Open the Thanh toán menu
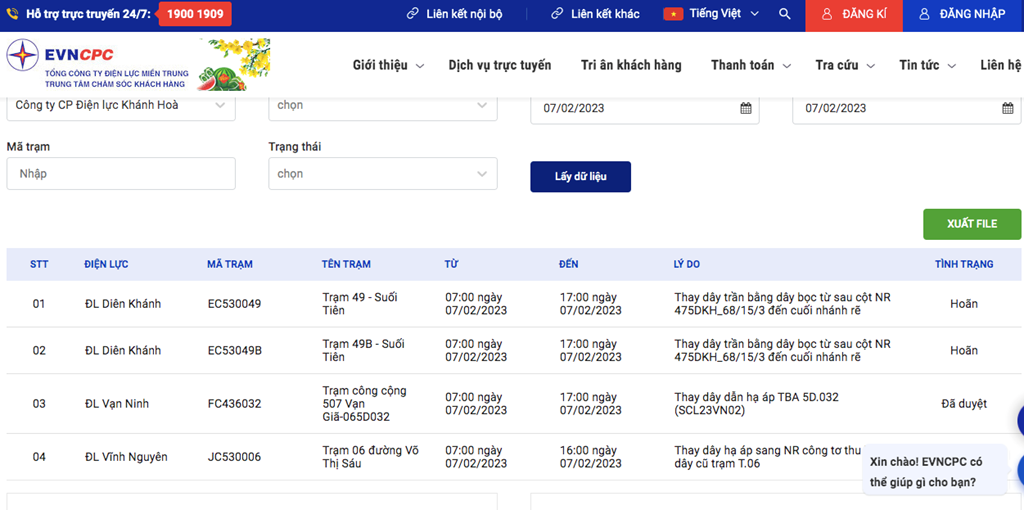 (750, 65)
